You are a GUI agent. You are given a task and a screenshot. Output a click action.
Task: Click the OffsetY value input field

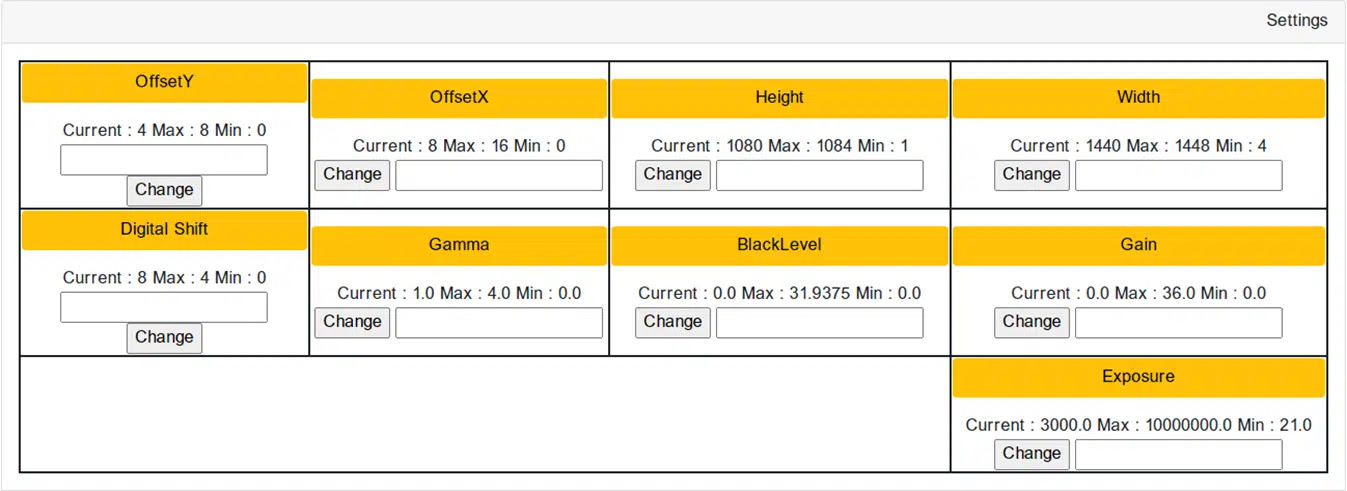click(x=164, y=160)
